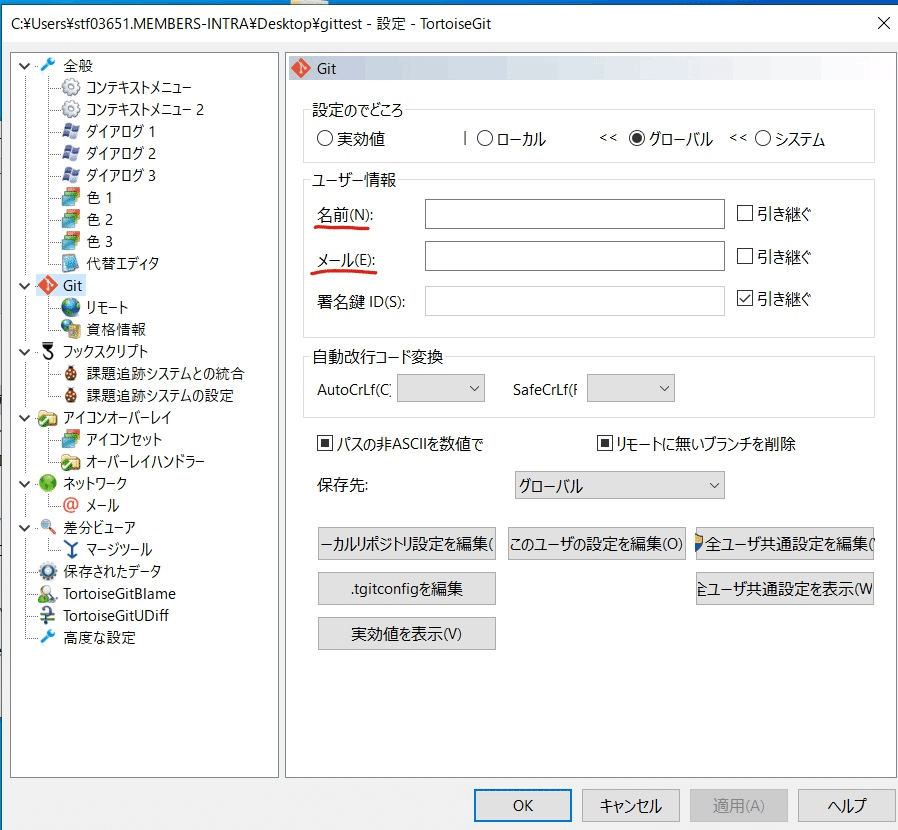This screenshot has height=830, width=898.
Task: Click .tgitconfigを編集 button
Action: (x=407, y=588)
